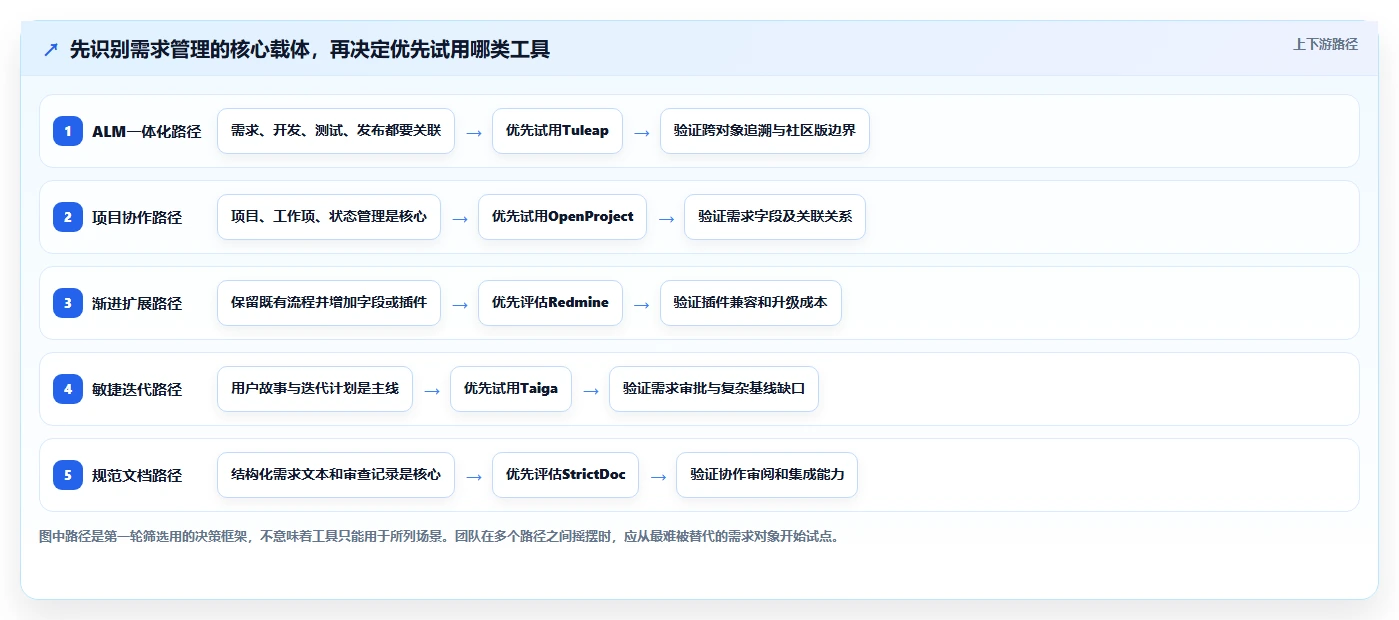Click the 验证协作审阅和集成能力 box
The width and height of the screenshot is (1399, 620).
767,475
